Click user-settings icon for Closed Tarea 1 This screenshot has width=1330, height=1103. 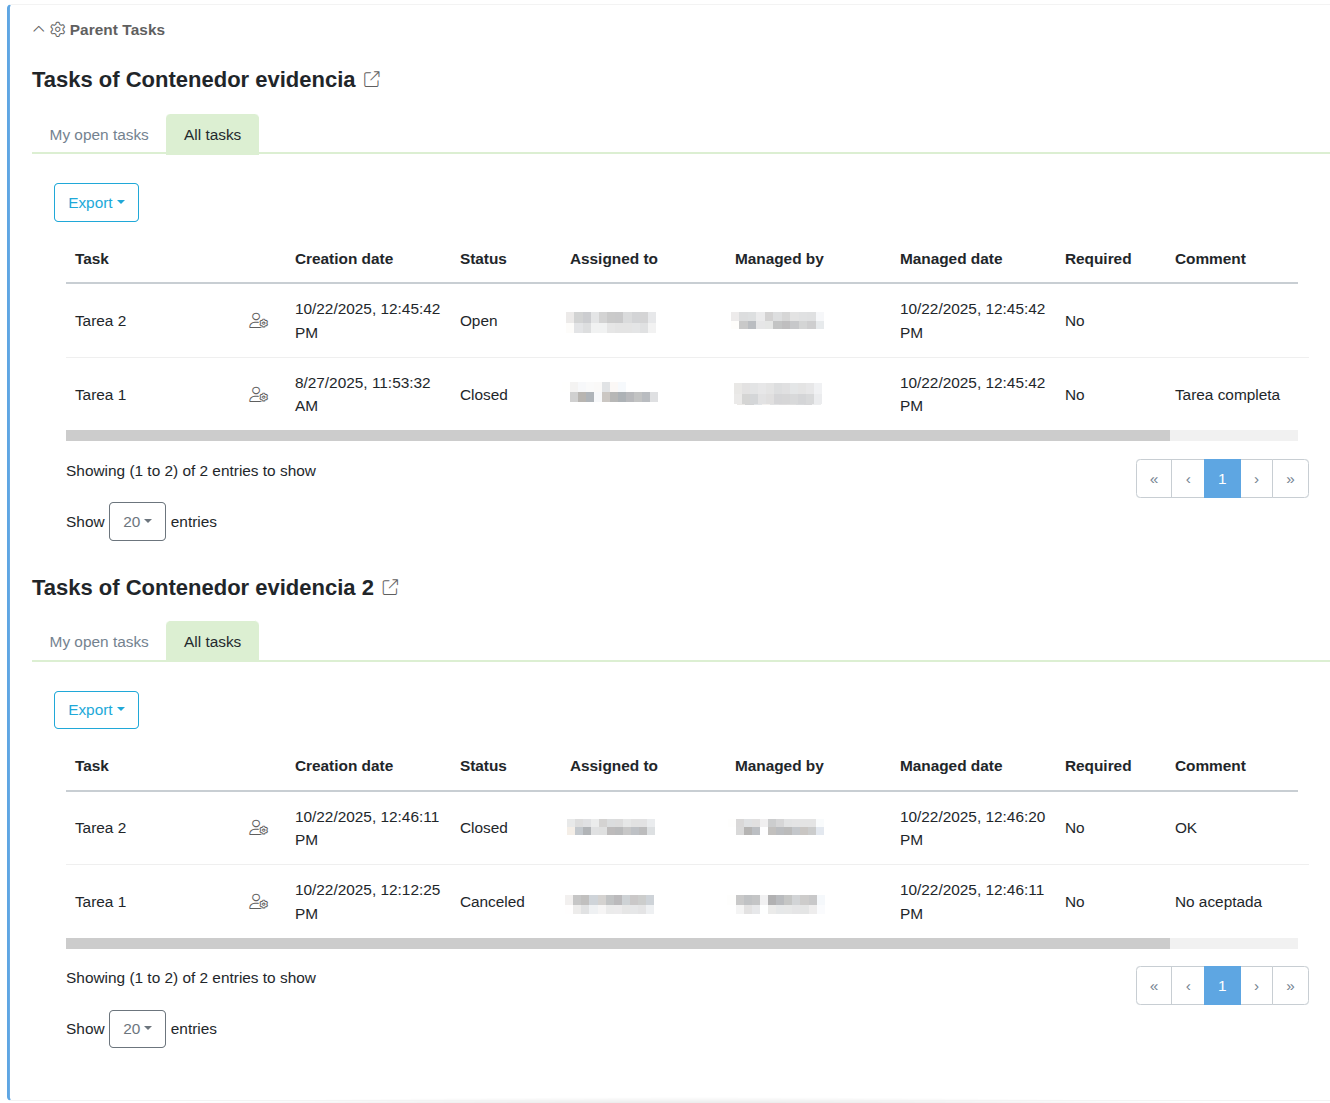pos(258,395)
